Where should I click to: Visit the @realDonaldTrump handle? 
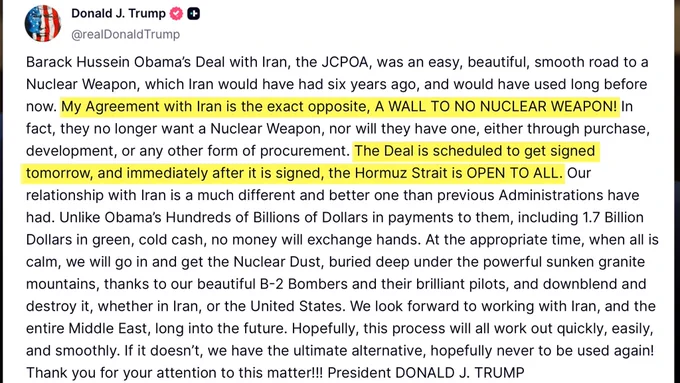[x=125, y=34]
